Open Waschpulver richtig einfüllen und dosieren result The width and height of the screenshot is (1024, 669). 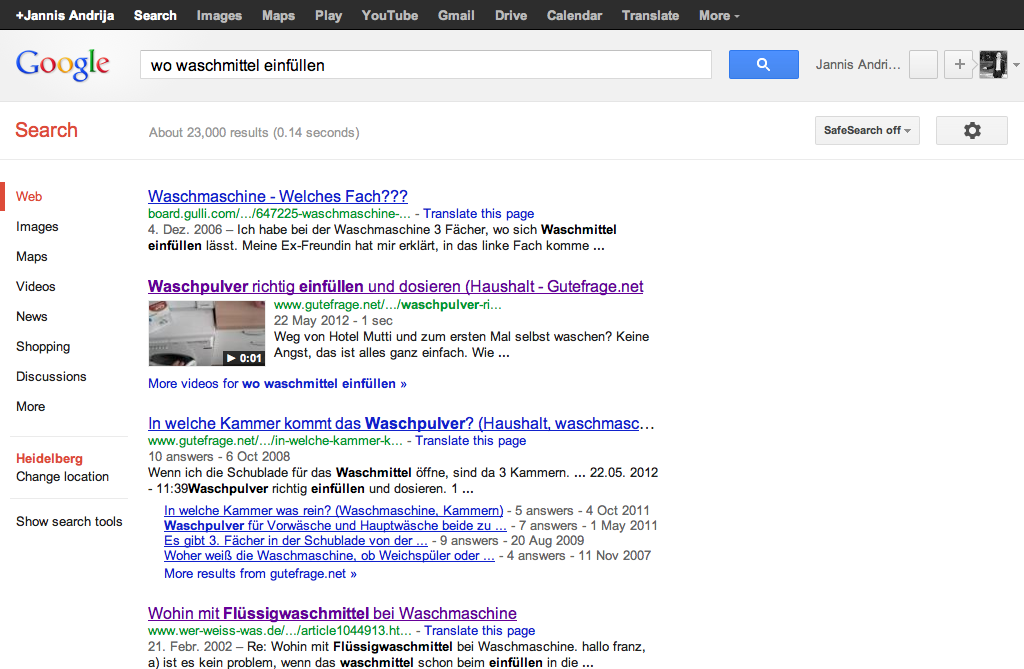tap(396, 286)
